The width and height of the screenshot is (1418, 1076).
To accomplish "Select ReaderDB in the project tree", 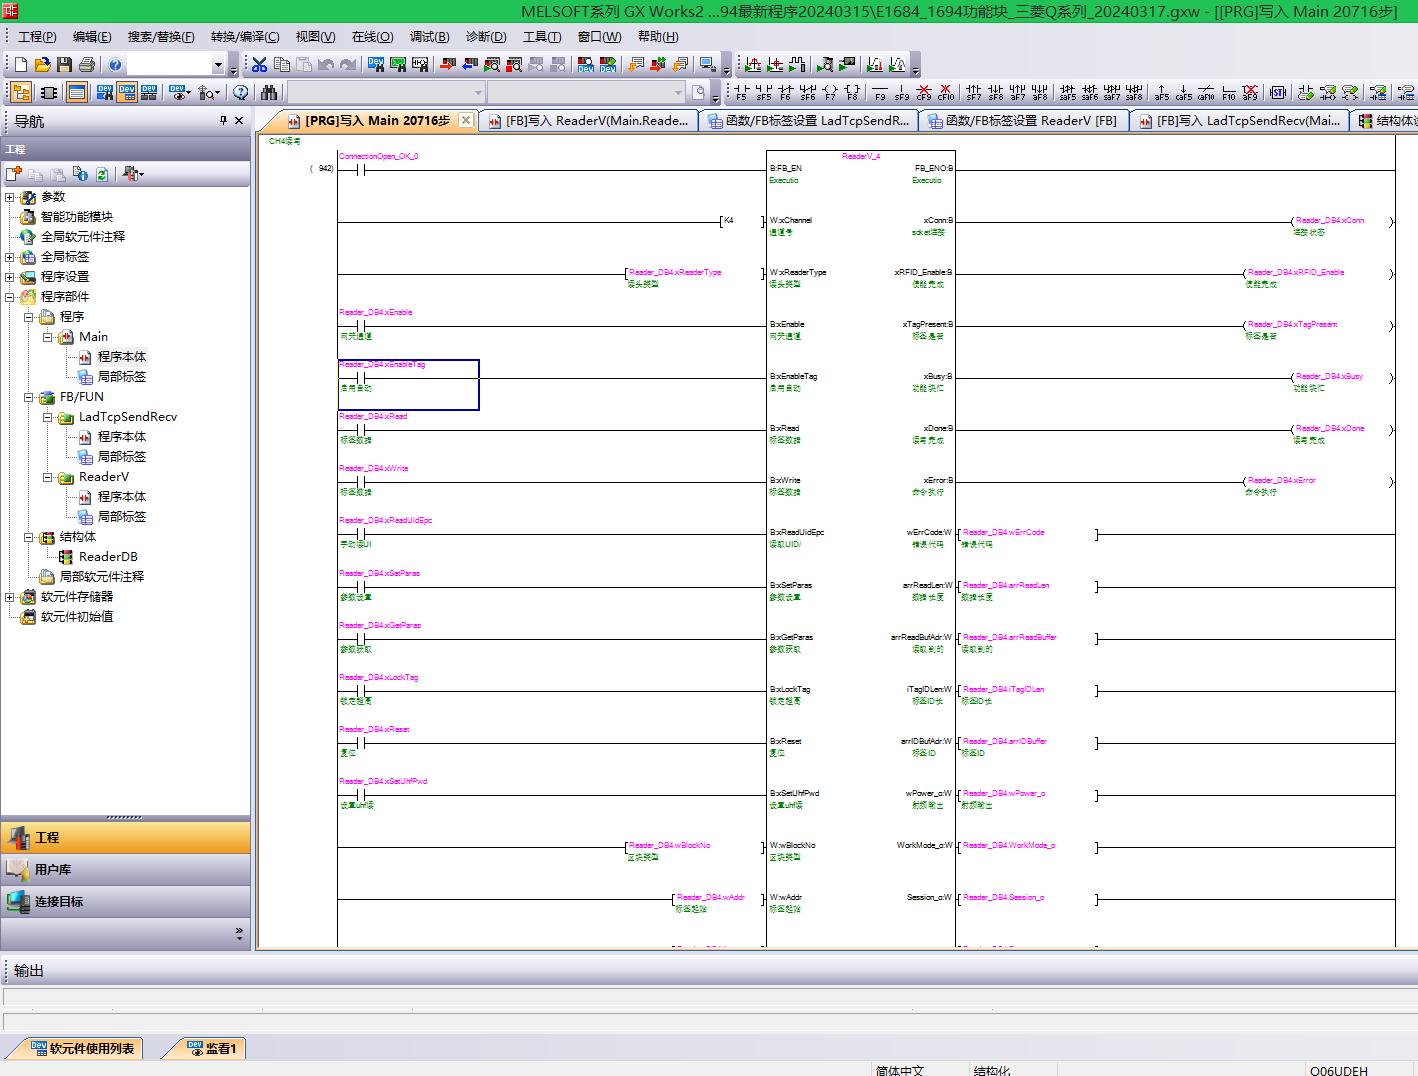I will (108, 557).
